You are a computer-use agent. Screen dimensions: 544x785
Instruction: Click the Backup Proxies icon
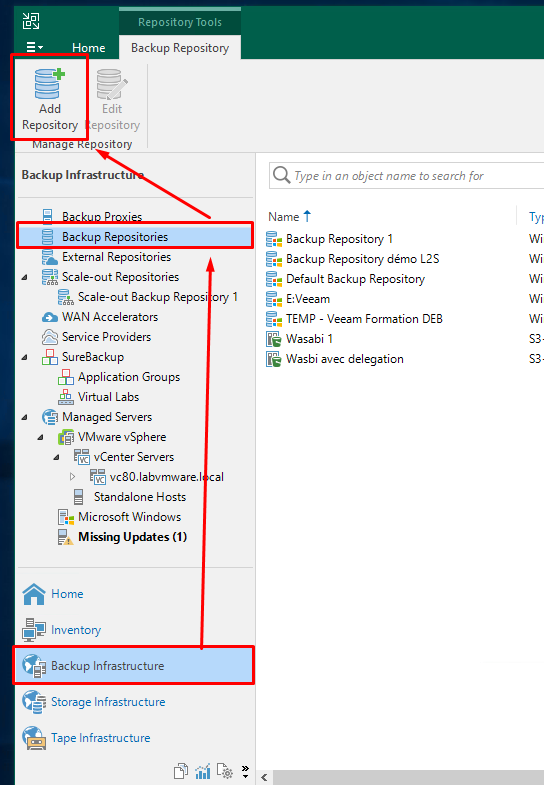[x=48, y=216]
